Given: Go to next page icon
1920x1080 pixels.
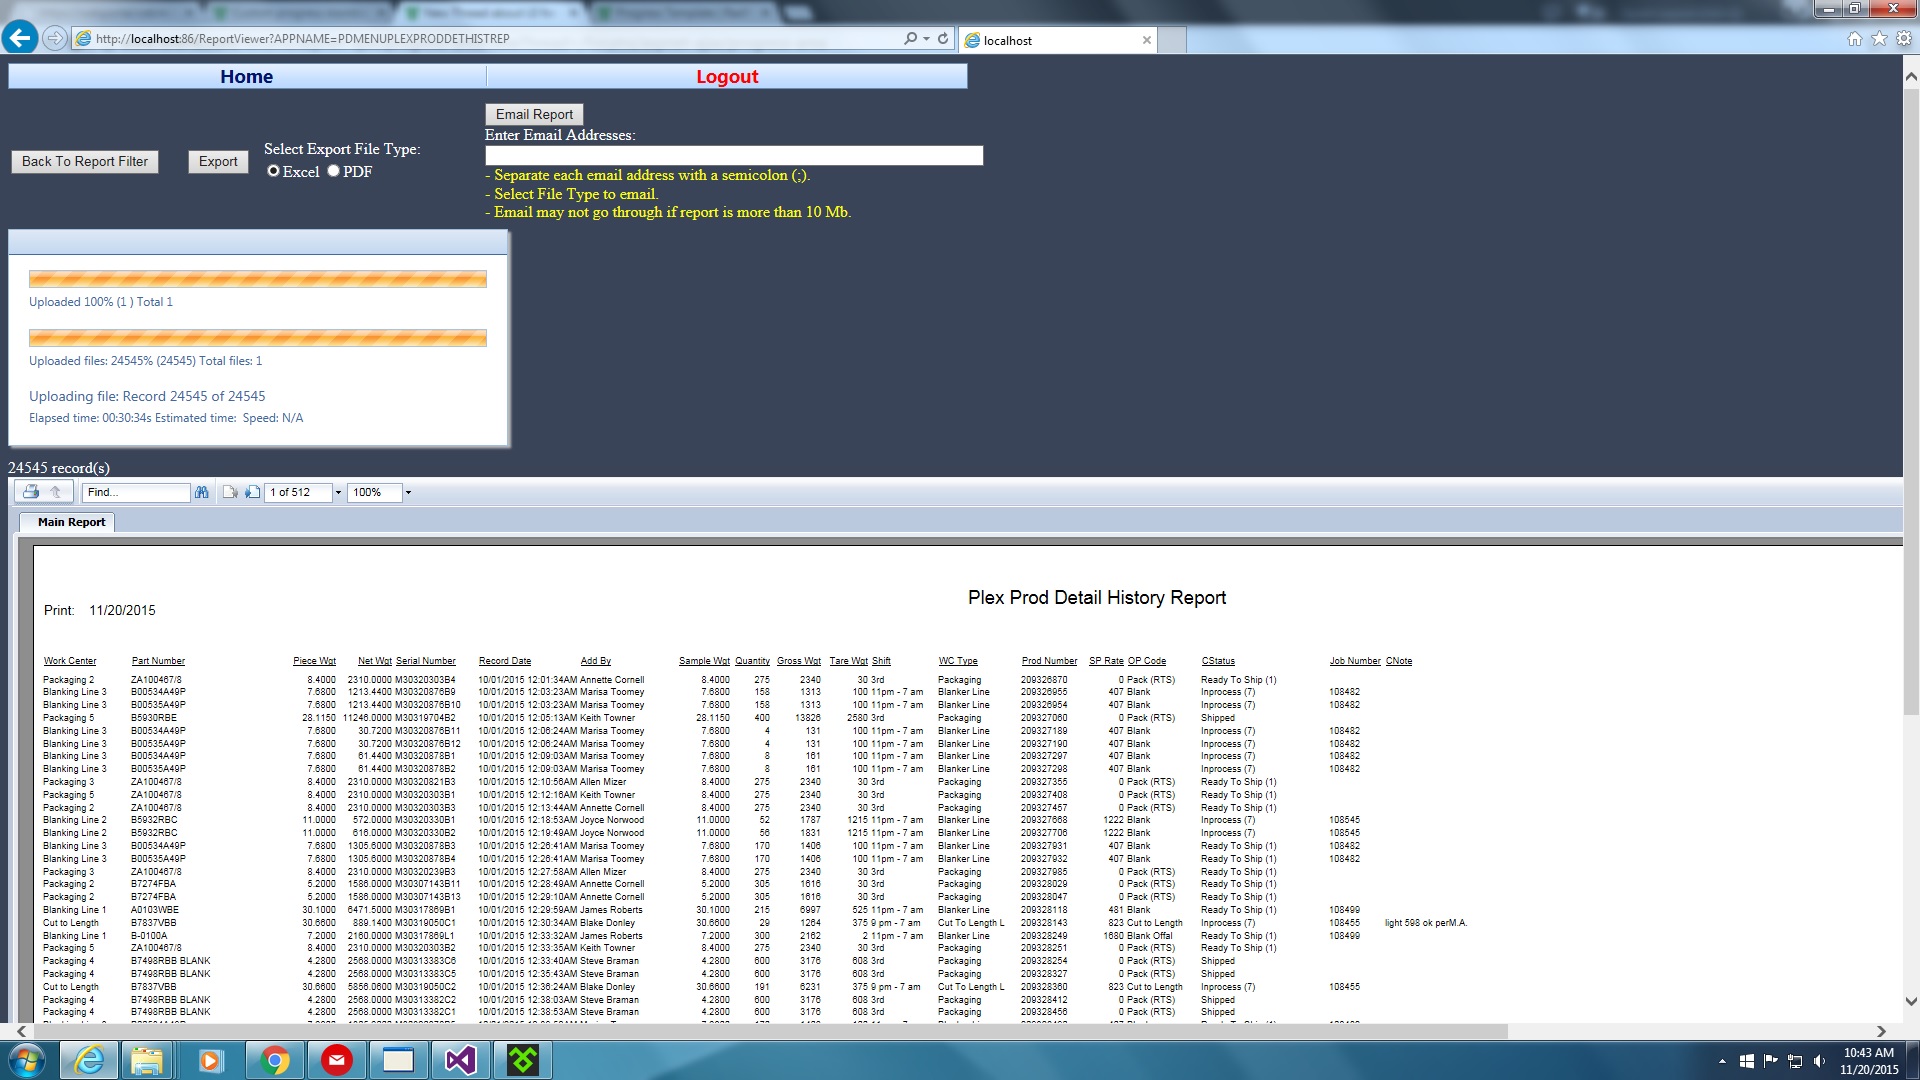Looking at the screenshot, I should tap(253, 492).
